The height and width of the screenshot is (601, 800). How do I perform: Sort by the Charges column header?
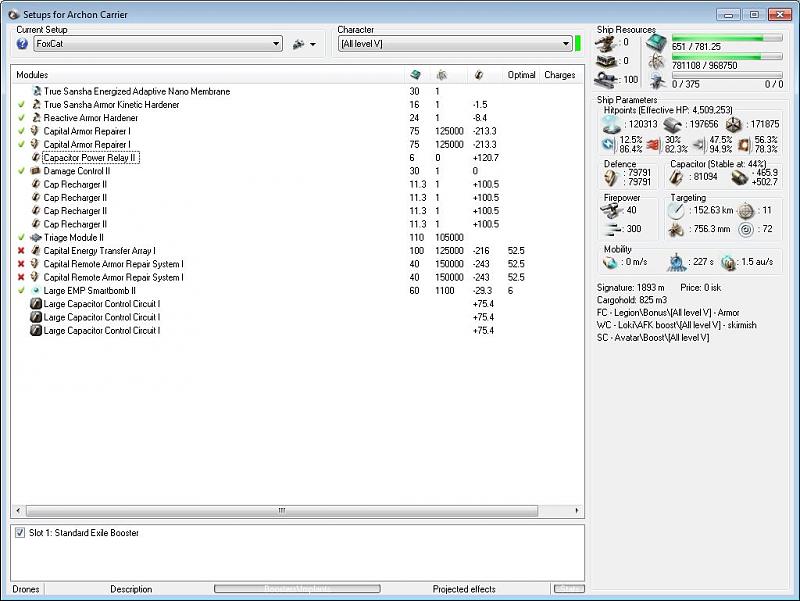click(560, 75)
